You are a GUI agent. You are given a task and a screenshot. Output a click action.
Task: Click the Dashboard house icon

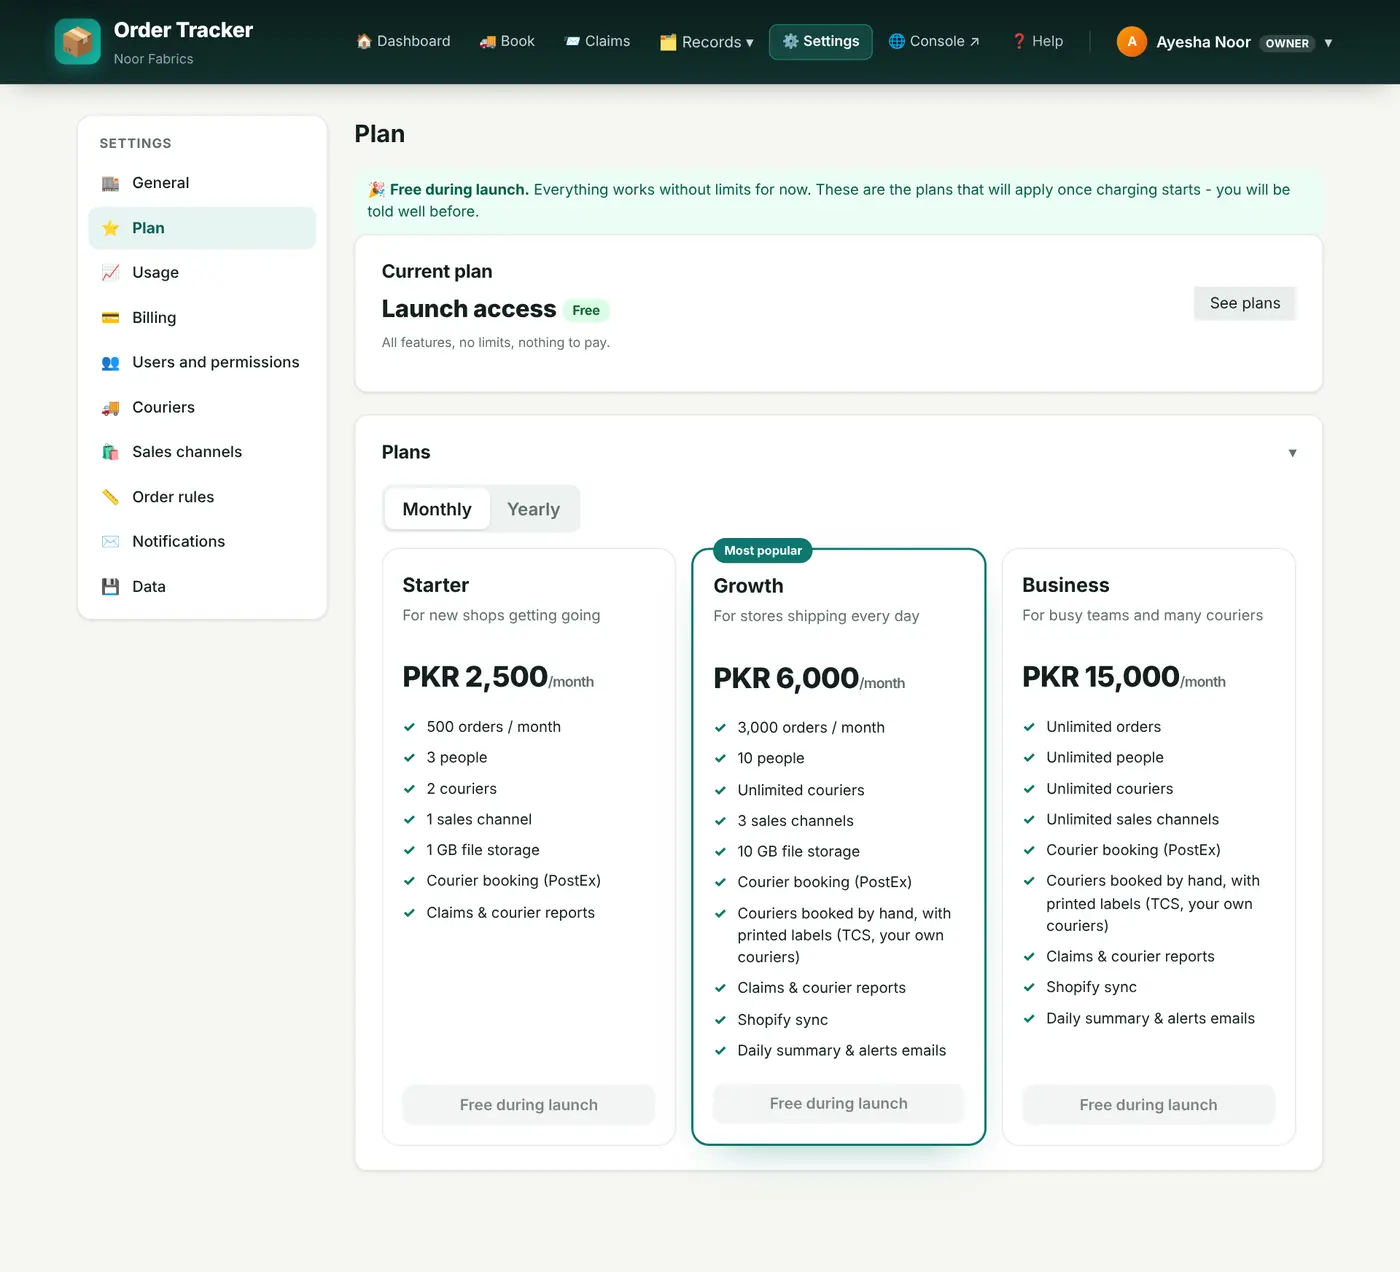tap(364, 42)
